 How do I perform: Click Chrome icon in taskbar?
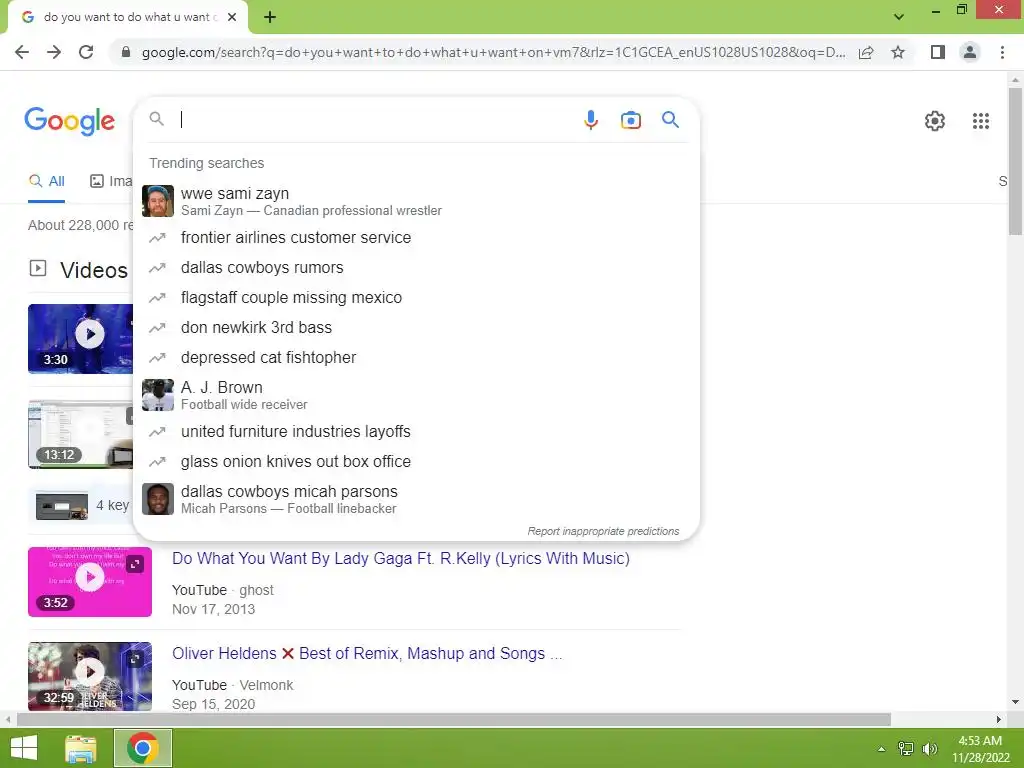tap(143, 748)
